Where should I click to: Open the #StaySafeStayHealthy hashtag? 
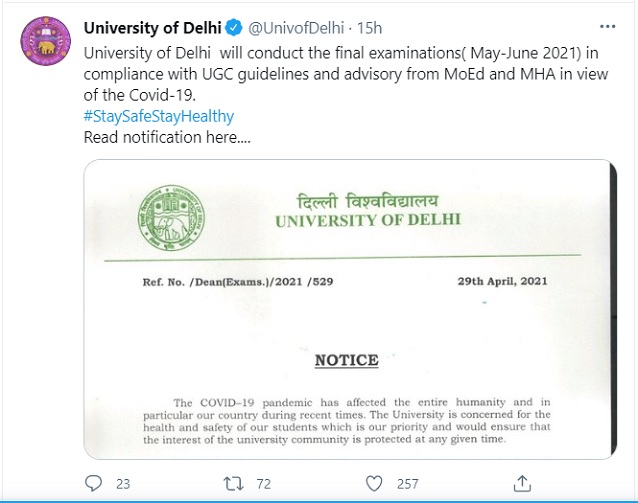[x=159, y=116]
